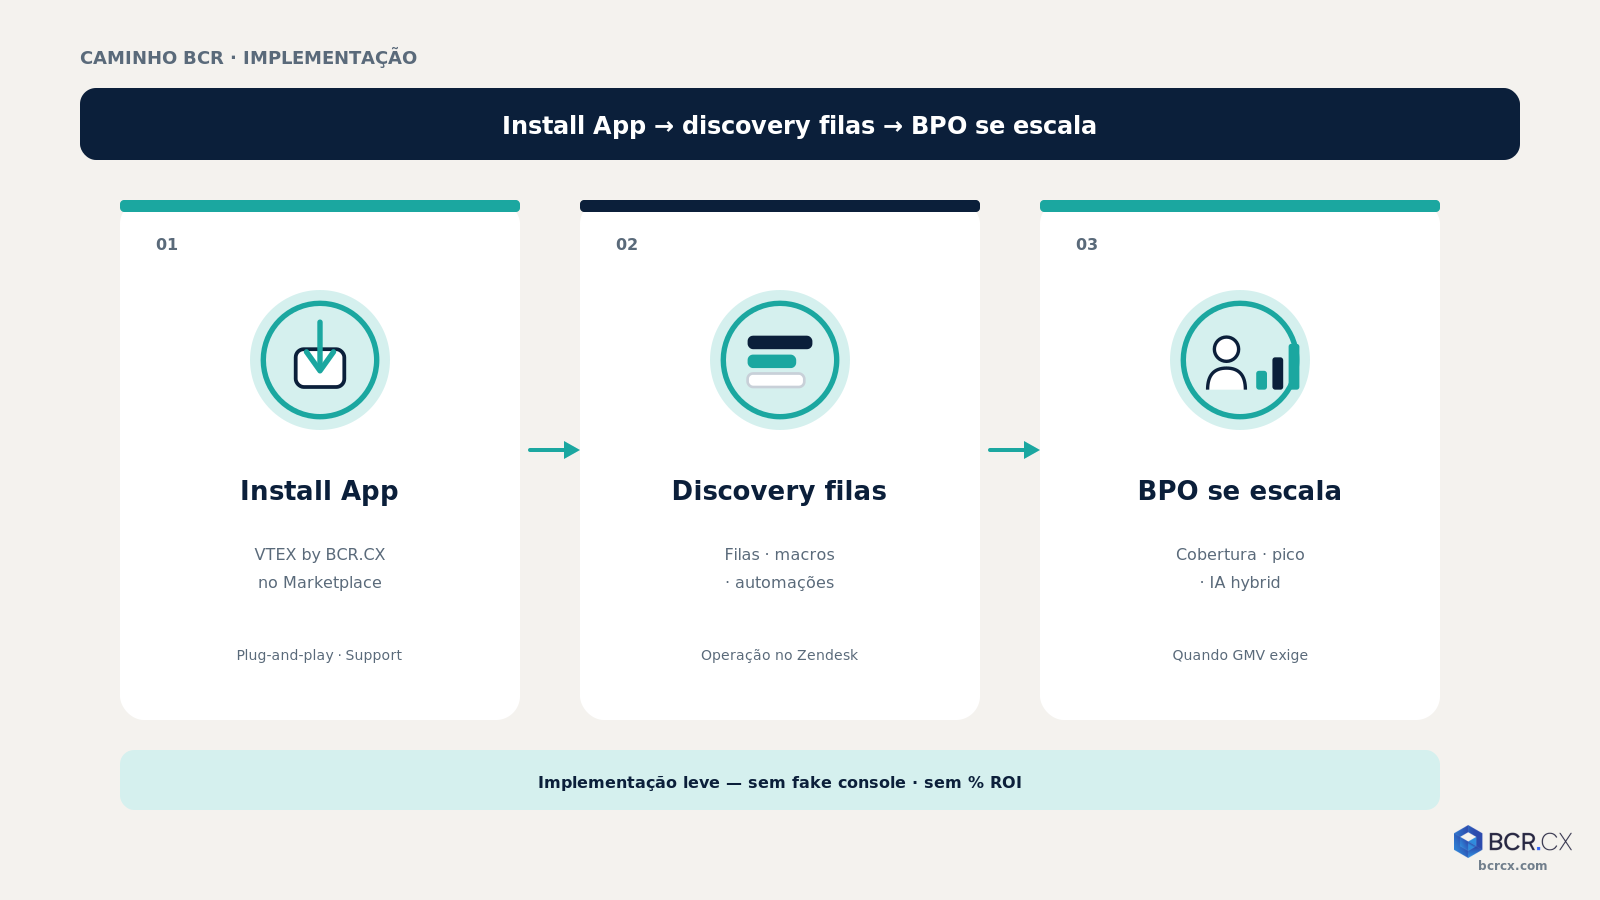Click 'Implementação leve' footer banner text
Image resolution: width=1600 pixels, height=900 pixels.
(x=780, y=782)
